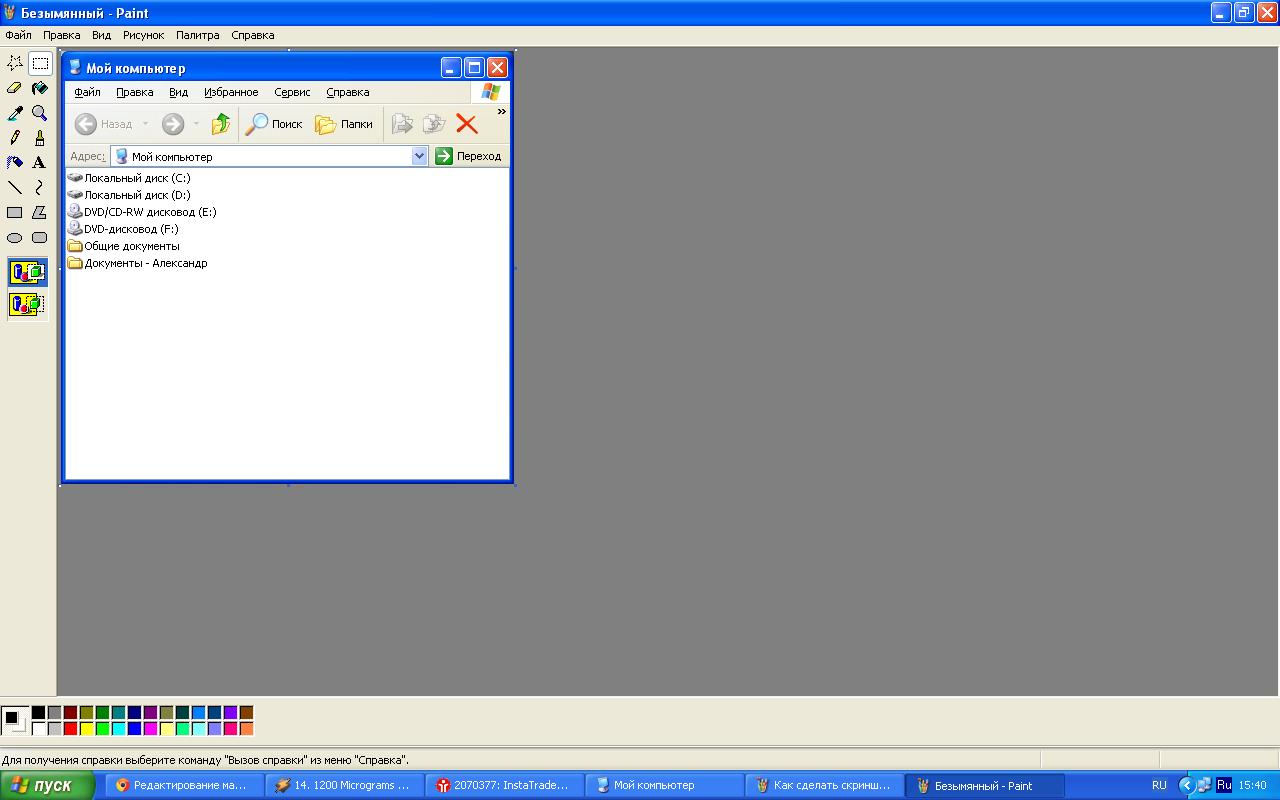Open the Палитра menu in Paint
The width and height of the screenshot is (1280, 800).
[197, 35]
